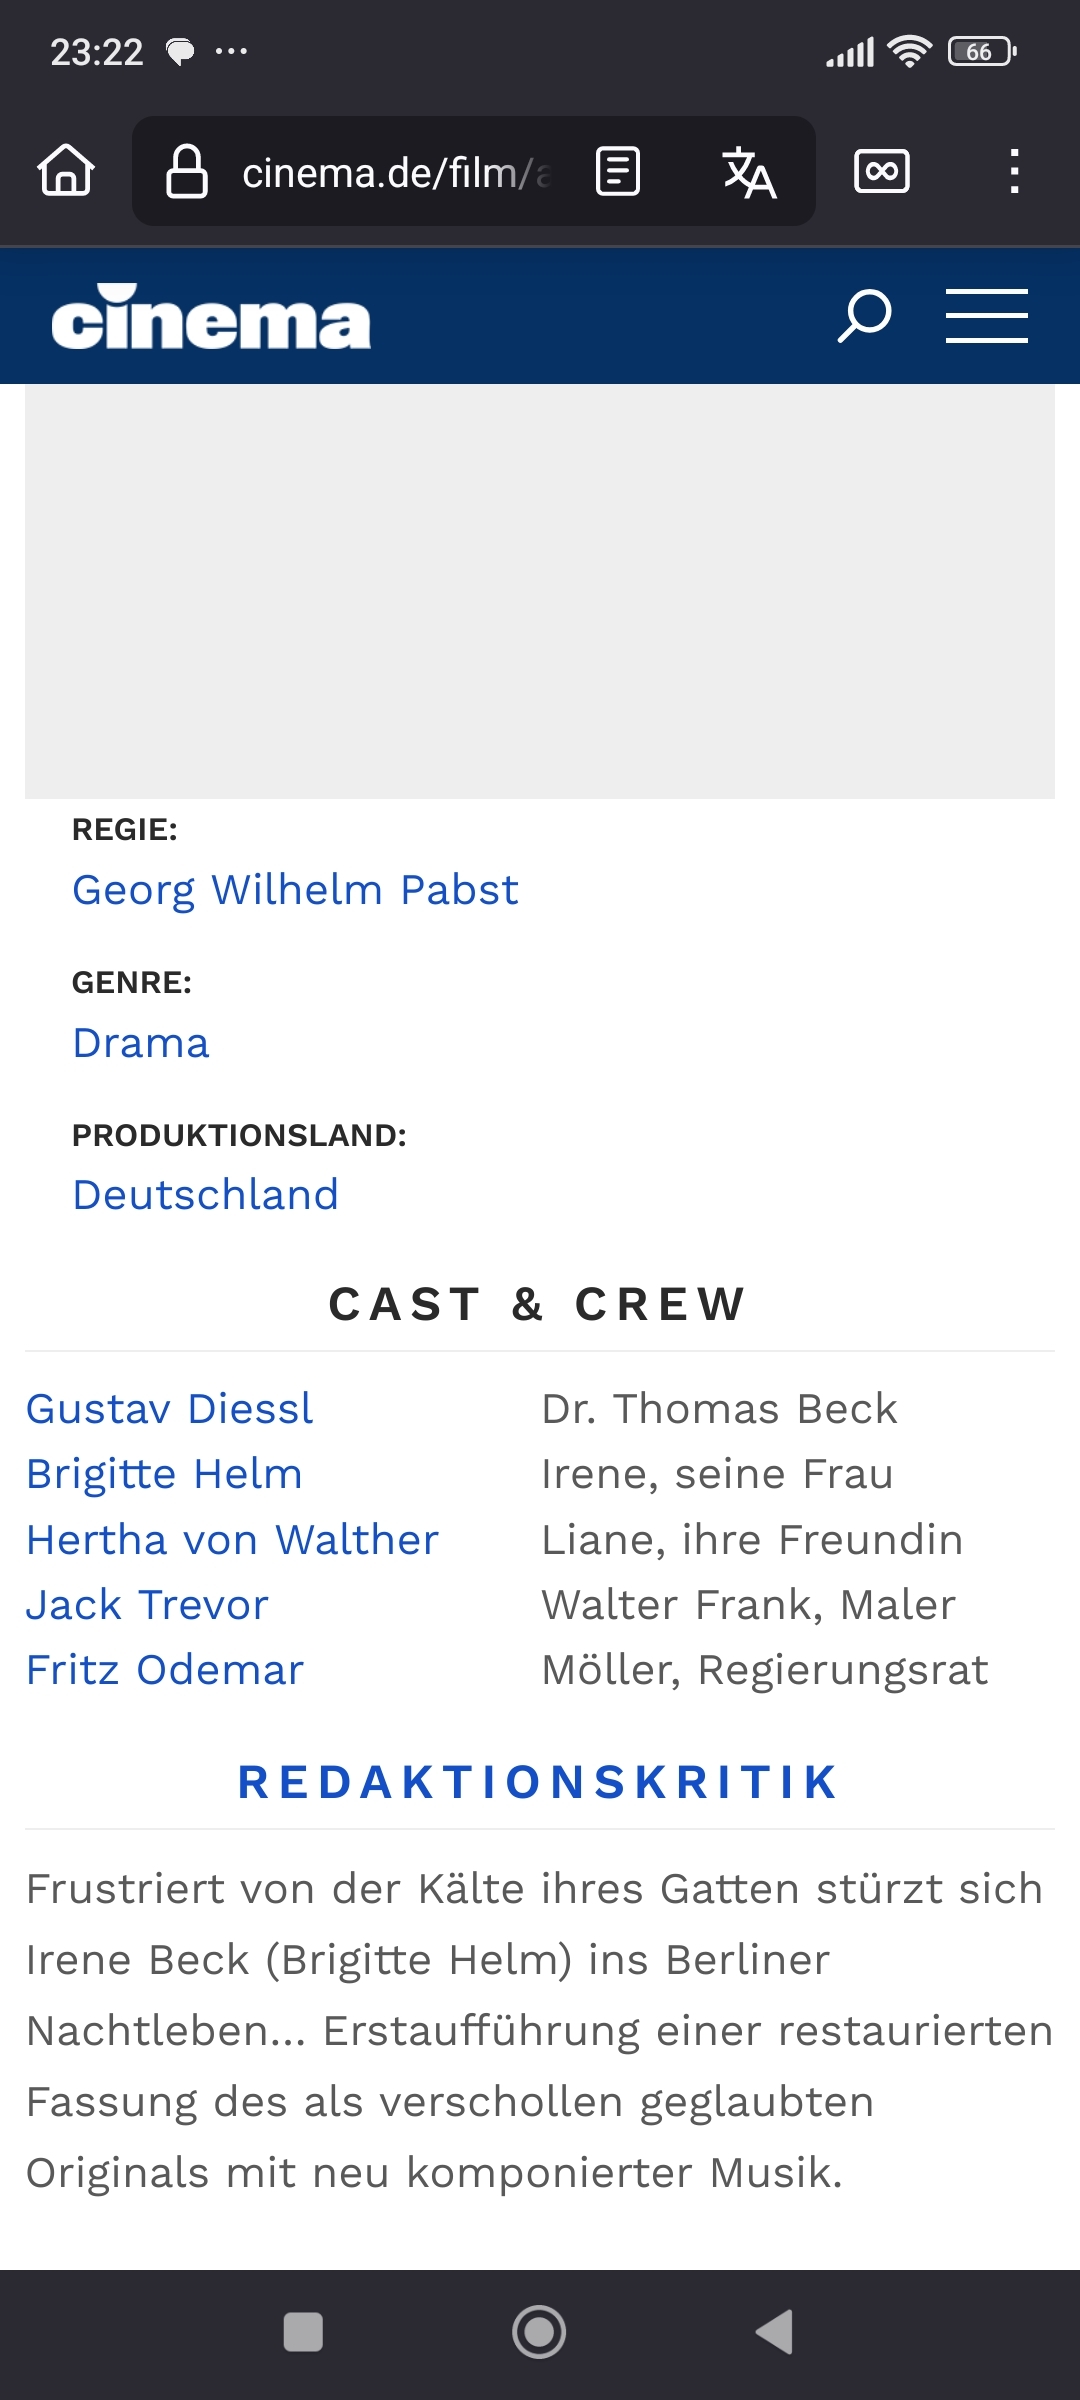
Task: Open the private tabs mask icon
Action: [x=881, y=171]
